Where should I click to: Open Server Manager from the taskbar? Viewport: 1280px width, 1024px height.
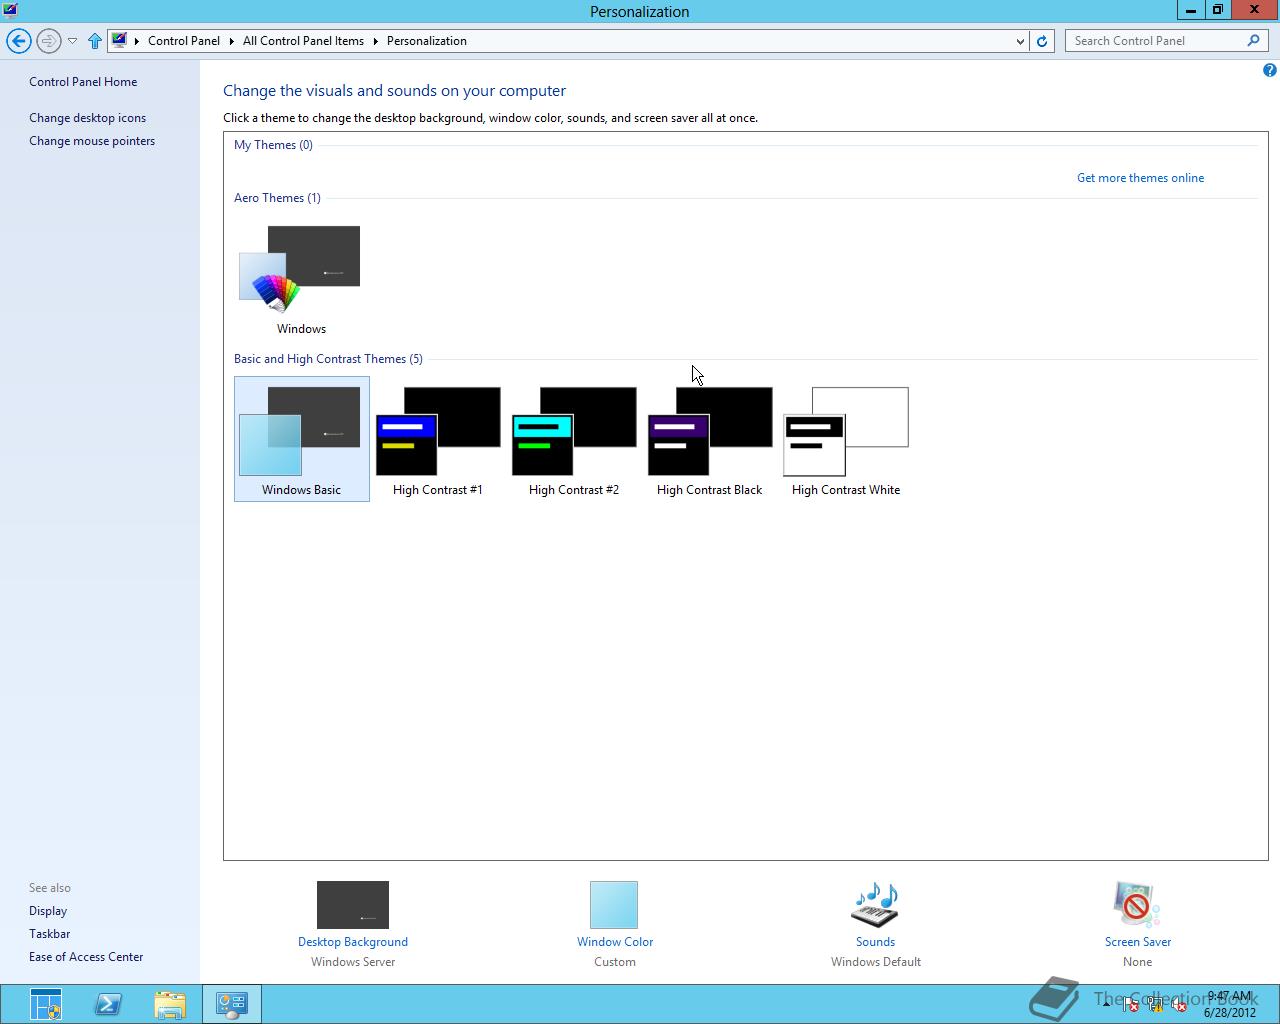pyautogui.click(x=46, y=1004)
